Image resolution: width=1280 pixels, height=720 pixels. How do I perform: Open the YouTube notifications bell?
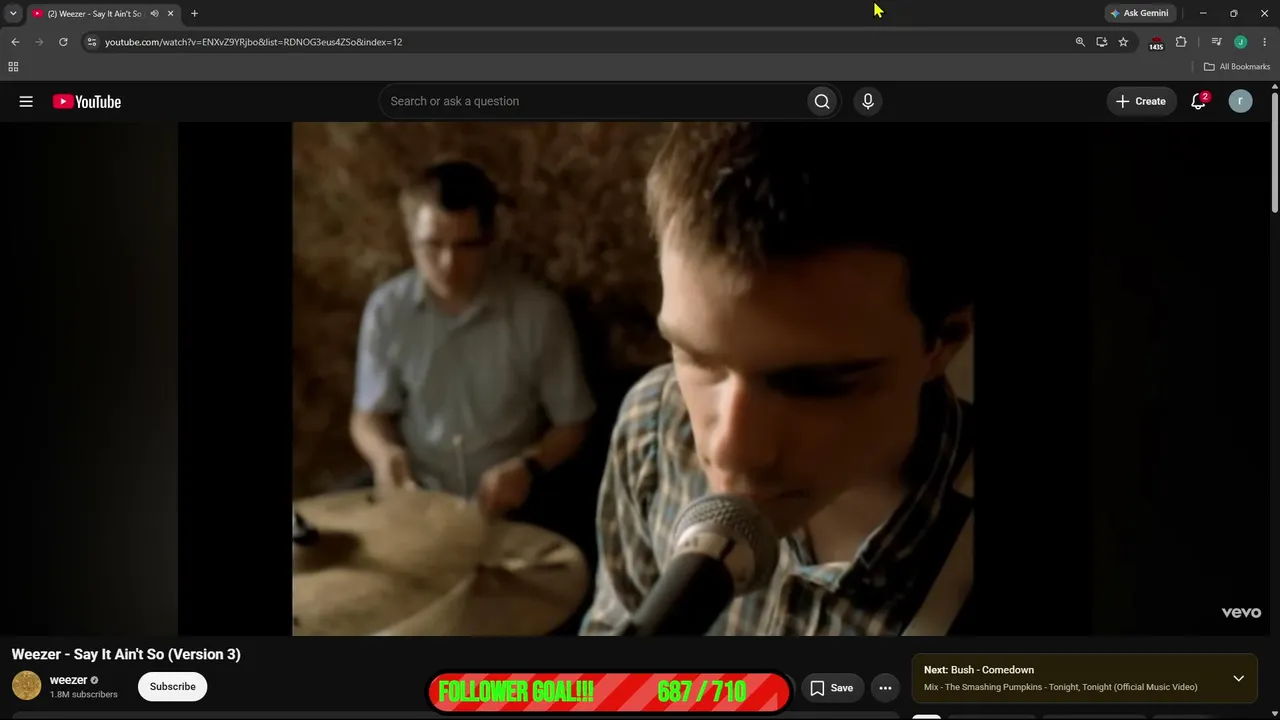(1198, 101)
